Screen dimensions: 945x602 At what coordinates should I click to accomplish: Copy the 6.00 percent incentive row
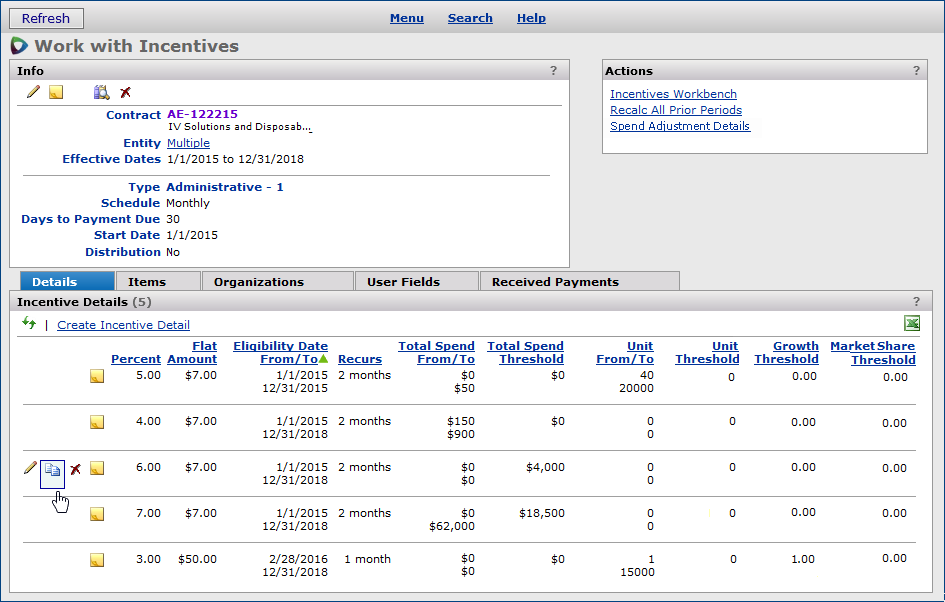[x=53, y=469]
